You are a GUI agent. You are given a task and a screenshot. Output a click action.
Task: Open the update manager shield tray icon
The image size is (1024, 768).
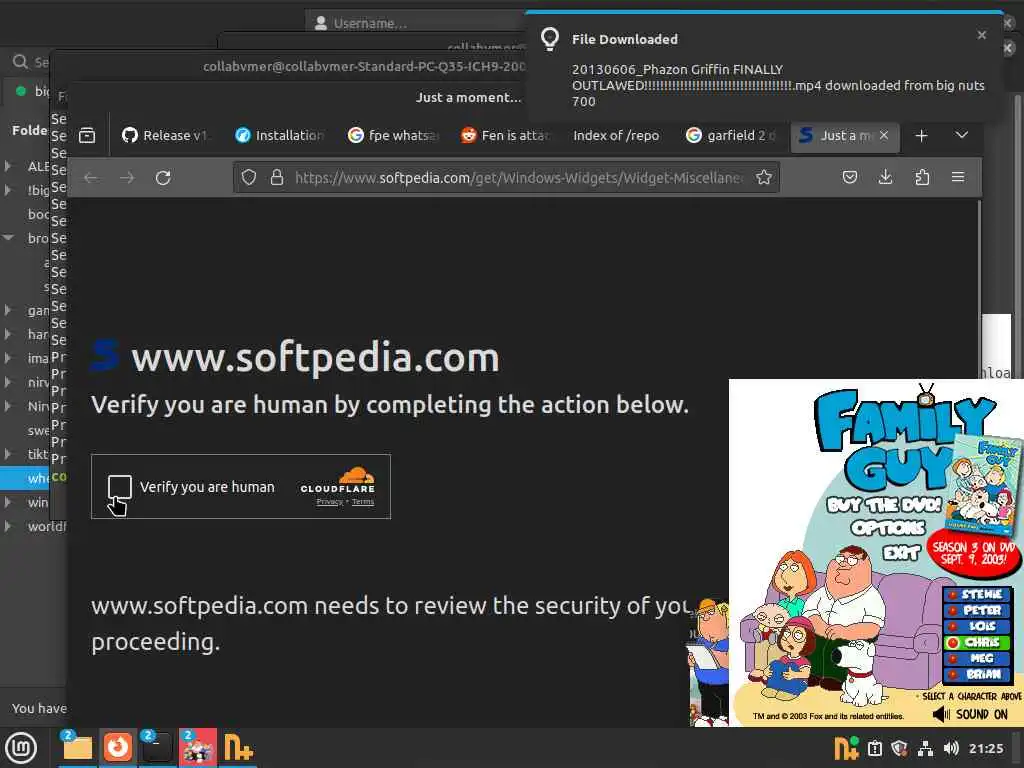click(899, 748)
